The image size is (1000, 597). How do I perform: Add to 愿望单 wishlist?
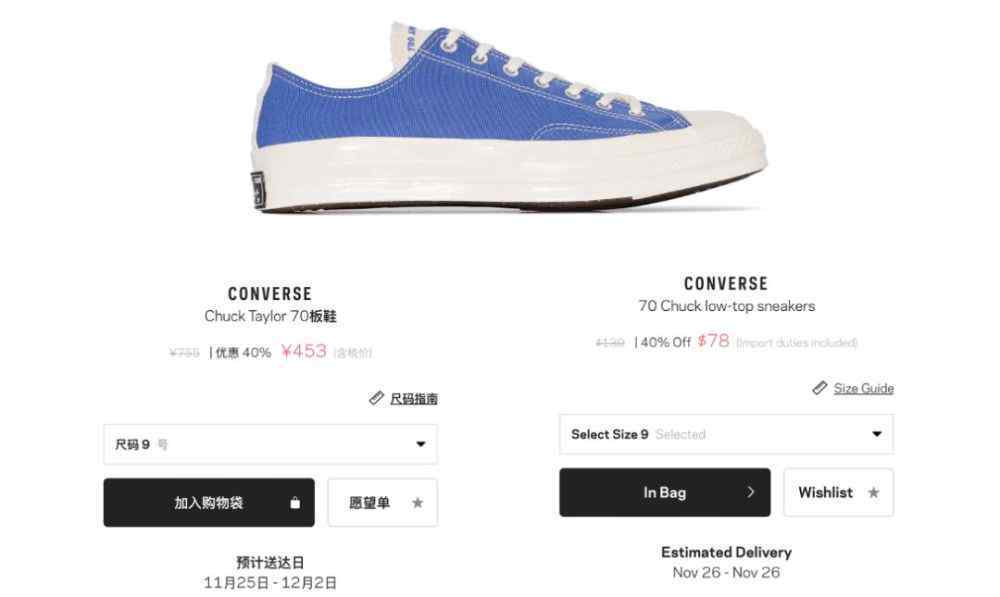click(383, 503)
